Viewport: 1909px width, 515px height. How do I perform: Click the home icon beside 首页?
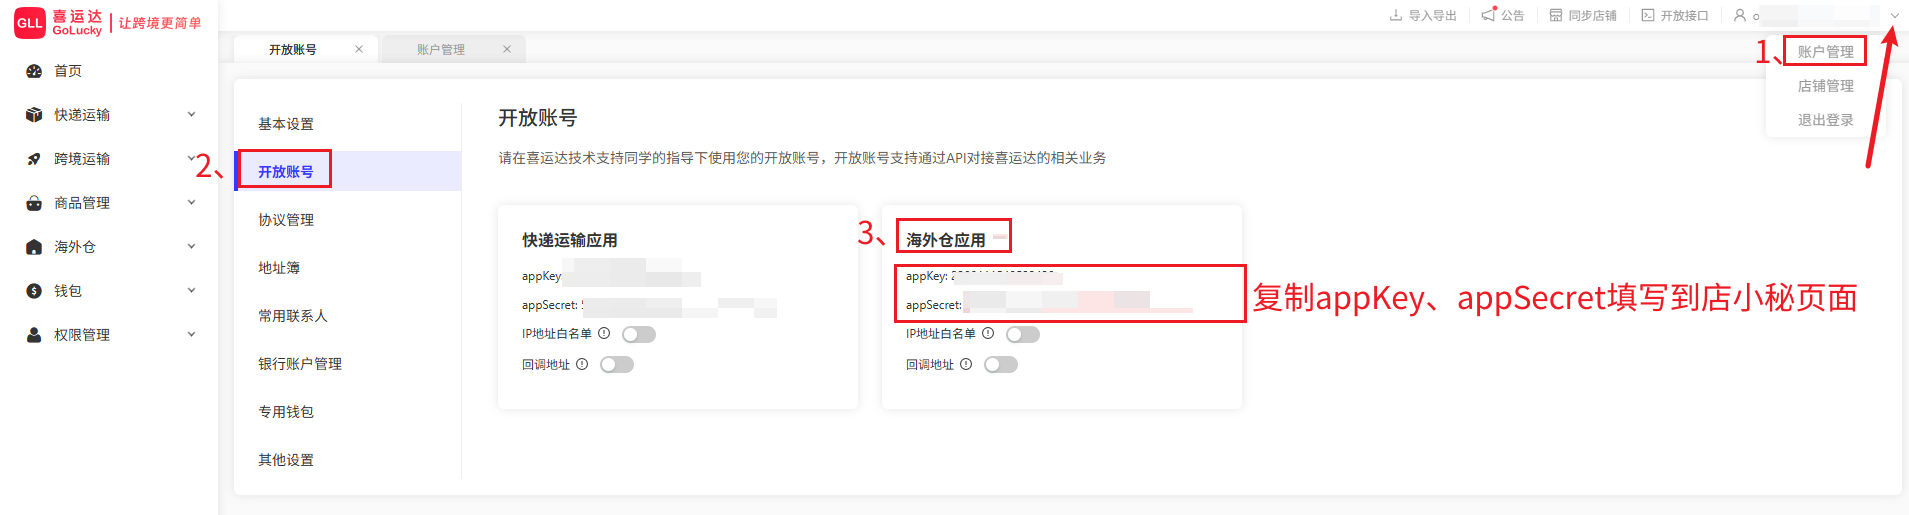(x=34, y=71)
